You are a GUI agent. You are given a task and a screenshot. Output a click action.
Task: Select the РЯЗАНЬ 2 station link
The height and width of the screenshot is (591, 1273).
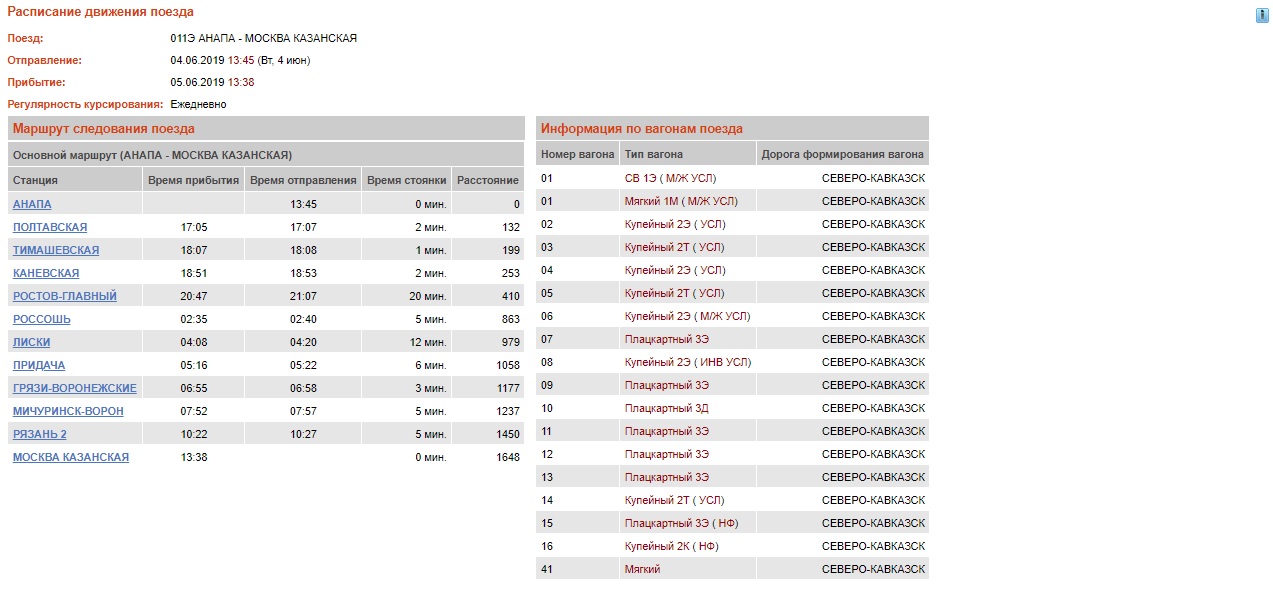point(40,434)
